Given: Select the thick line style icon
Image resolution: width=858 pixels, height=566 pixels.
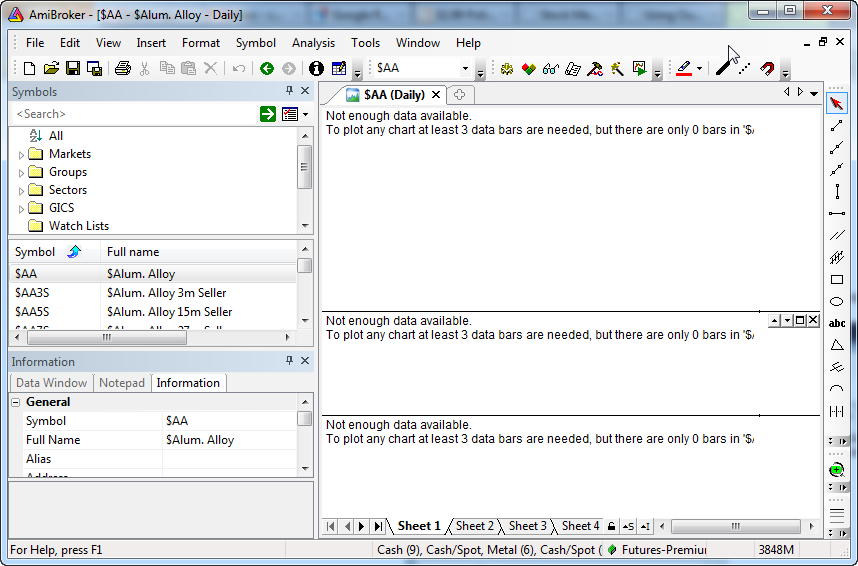Looking at the screenshot, I should click(723, 68).
